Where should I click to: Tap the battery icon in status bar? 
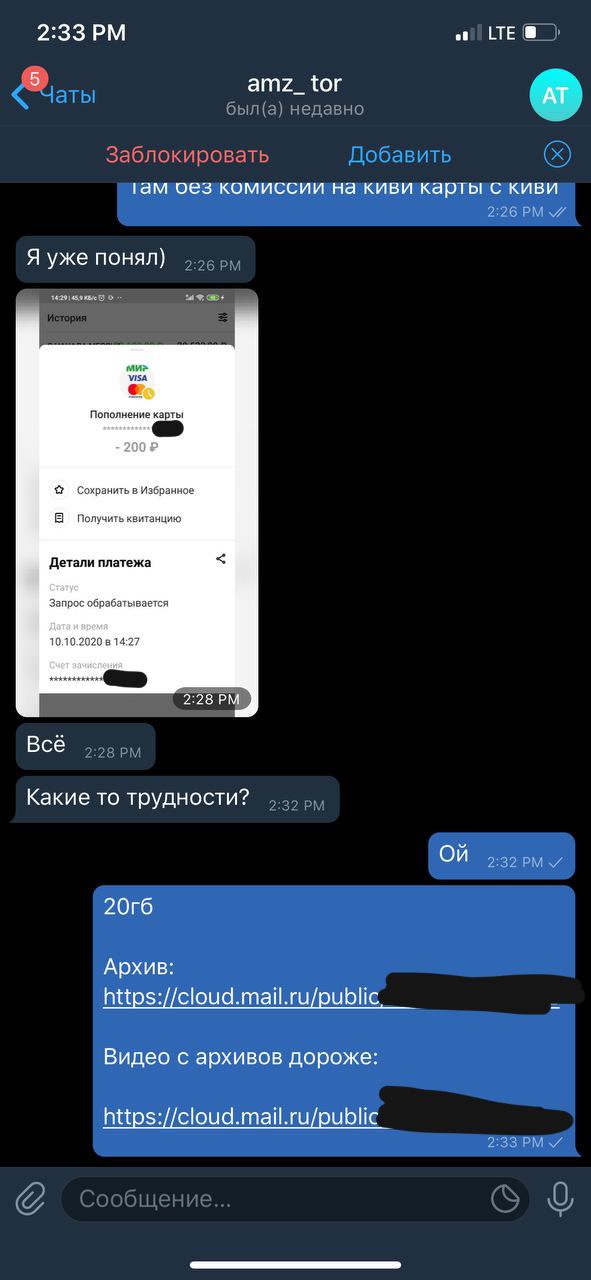point(541,33)
